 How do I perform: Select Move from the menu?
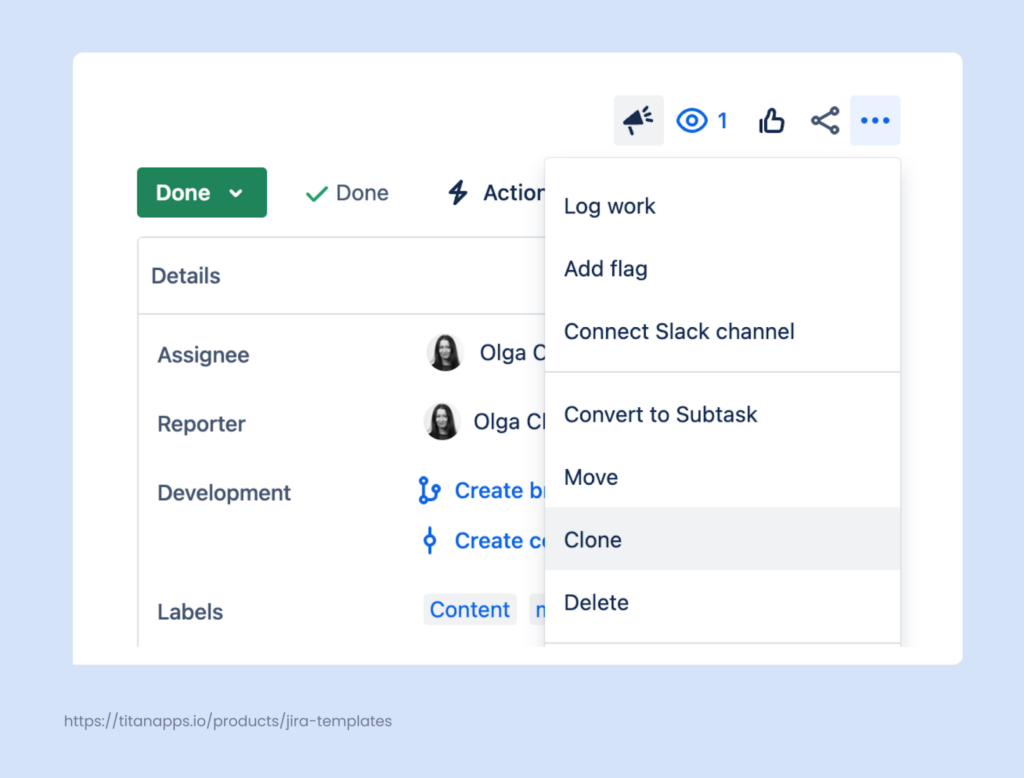[590, 477]
